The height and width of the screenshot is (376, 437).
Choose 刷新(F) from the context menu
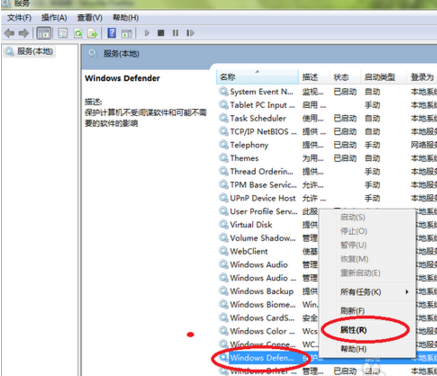352,311
